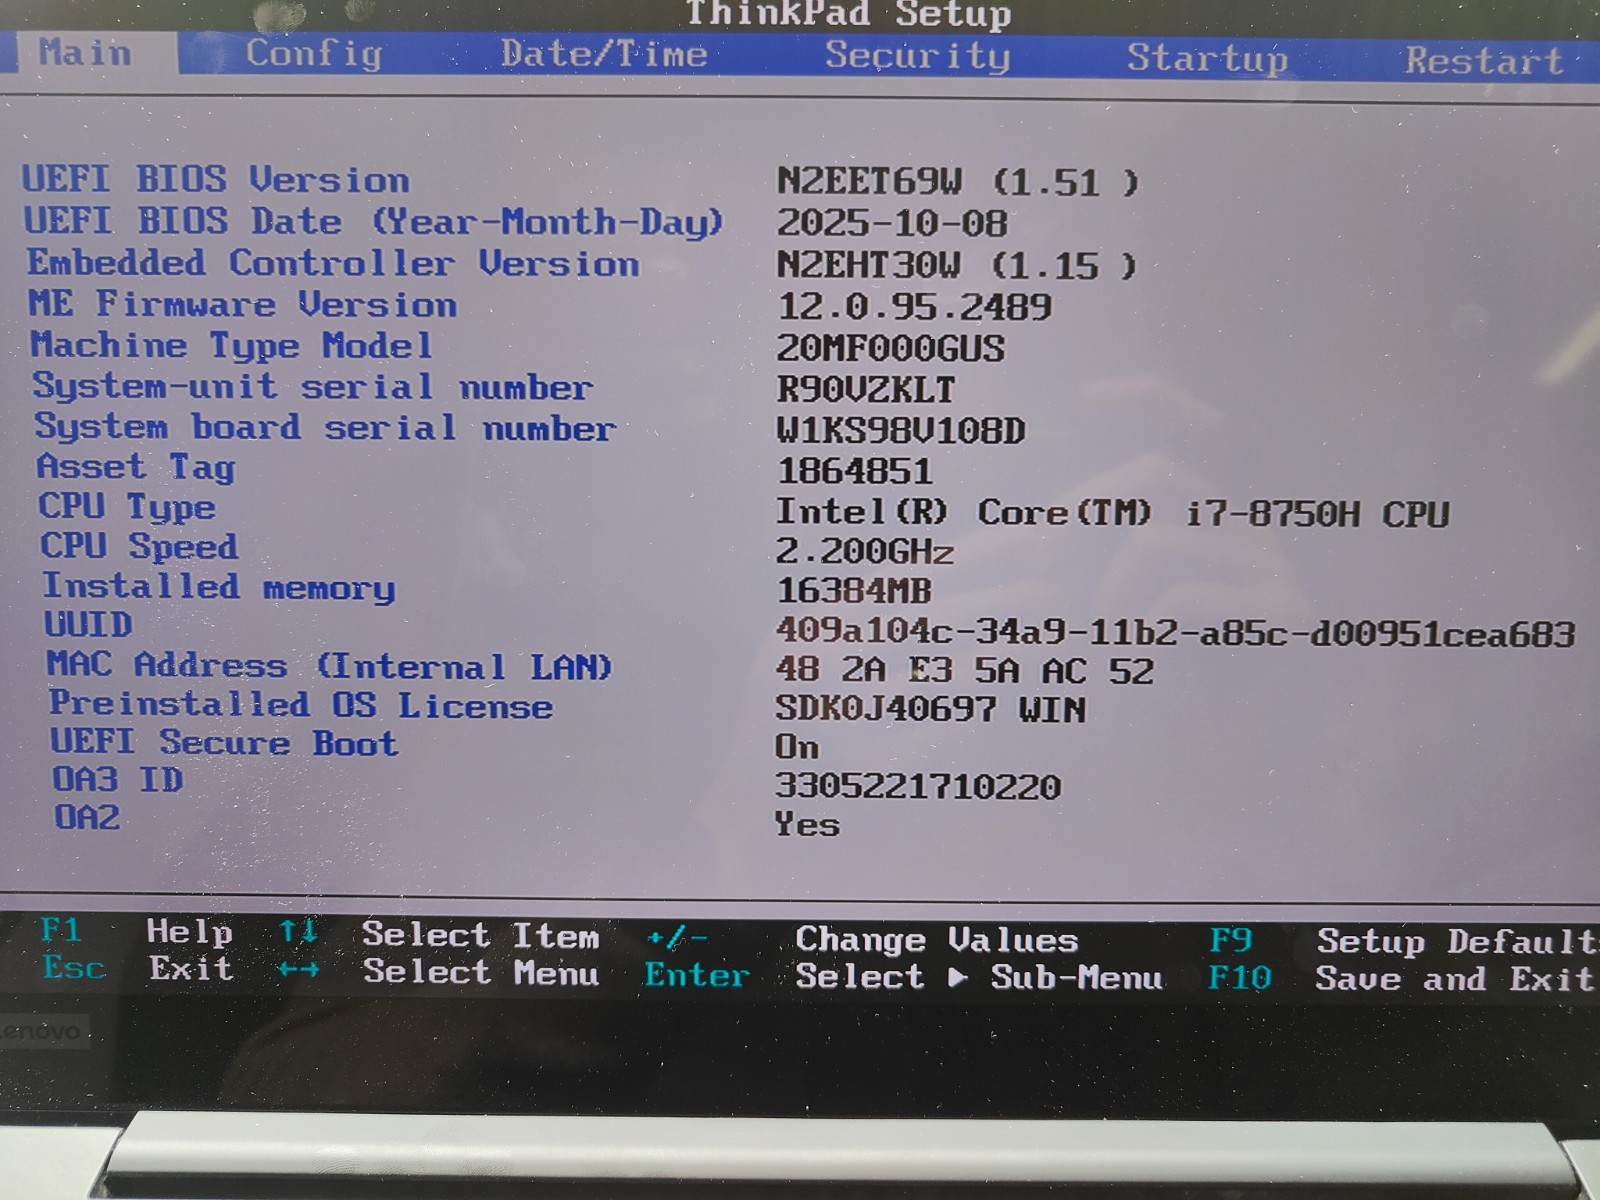Select the CPU speed value "2.200GHz"
1600x1200 pixels.
865,551
